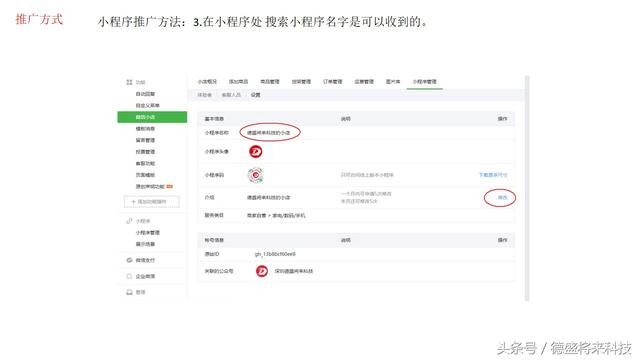
Task: Click the 管理 icon at the sidebar bottom
Action: [129, 292]
